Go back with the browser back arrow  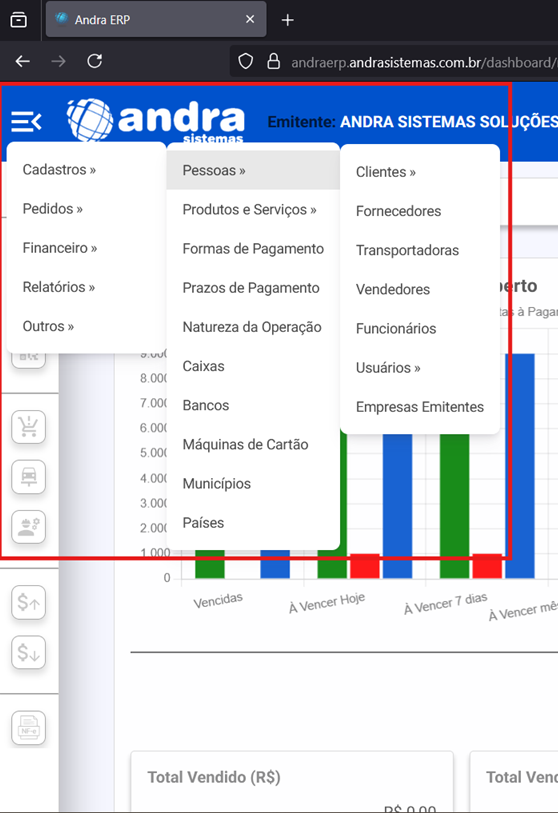pyautogui.click(x=22, y=62)
